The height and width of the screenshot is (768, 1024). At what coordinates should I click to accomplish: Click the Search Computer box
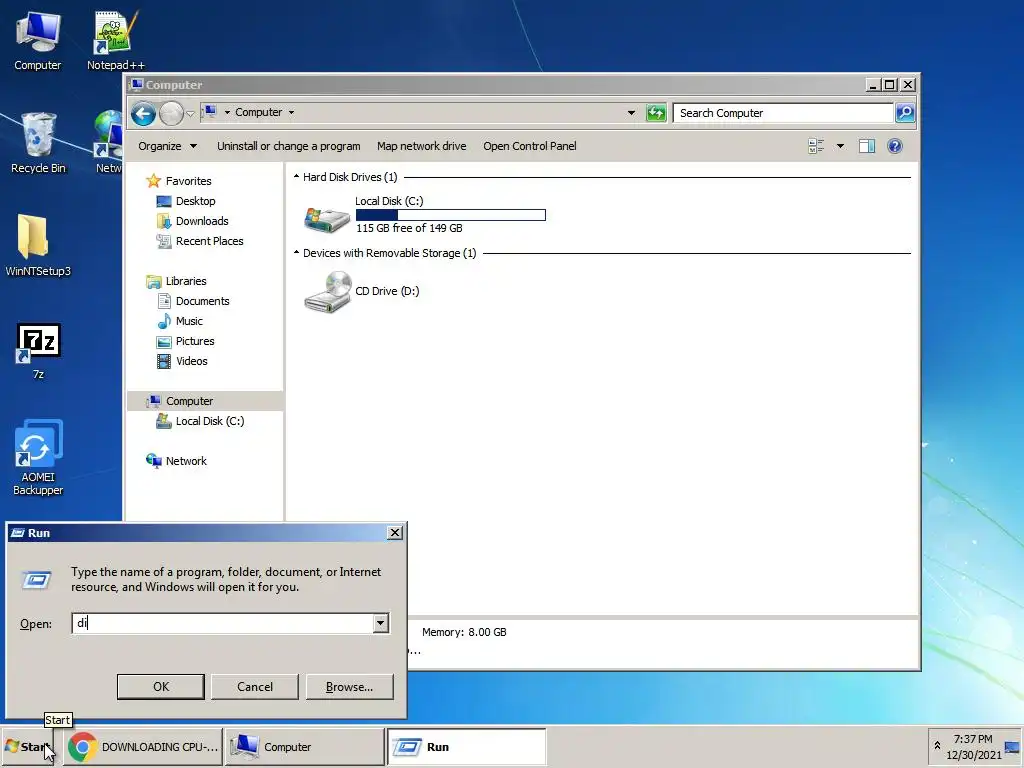[782, 113]
